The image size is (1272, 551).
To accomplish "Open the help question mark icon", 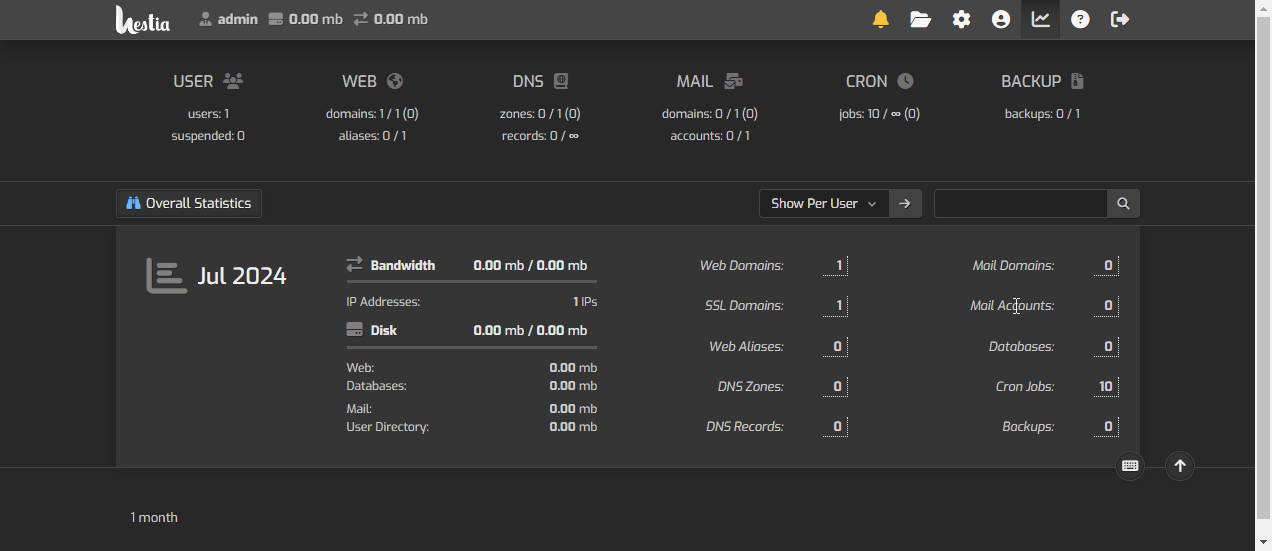I will (x=1080, y=19).
